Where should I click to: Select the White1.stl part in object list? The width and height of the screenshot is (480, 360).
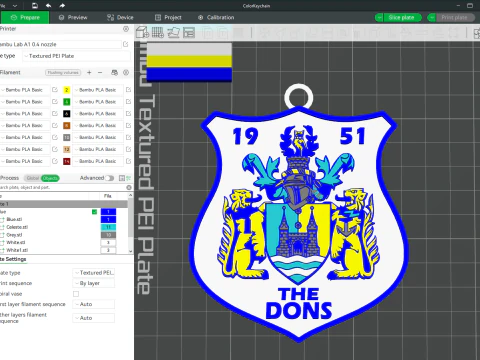tap(17, 250)
